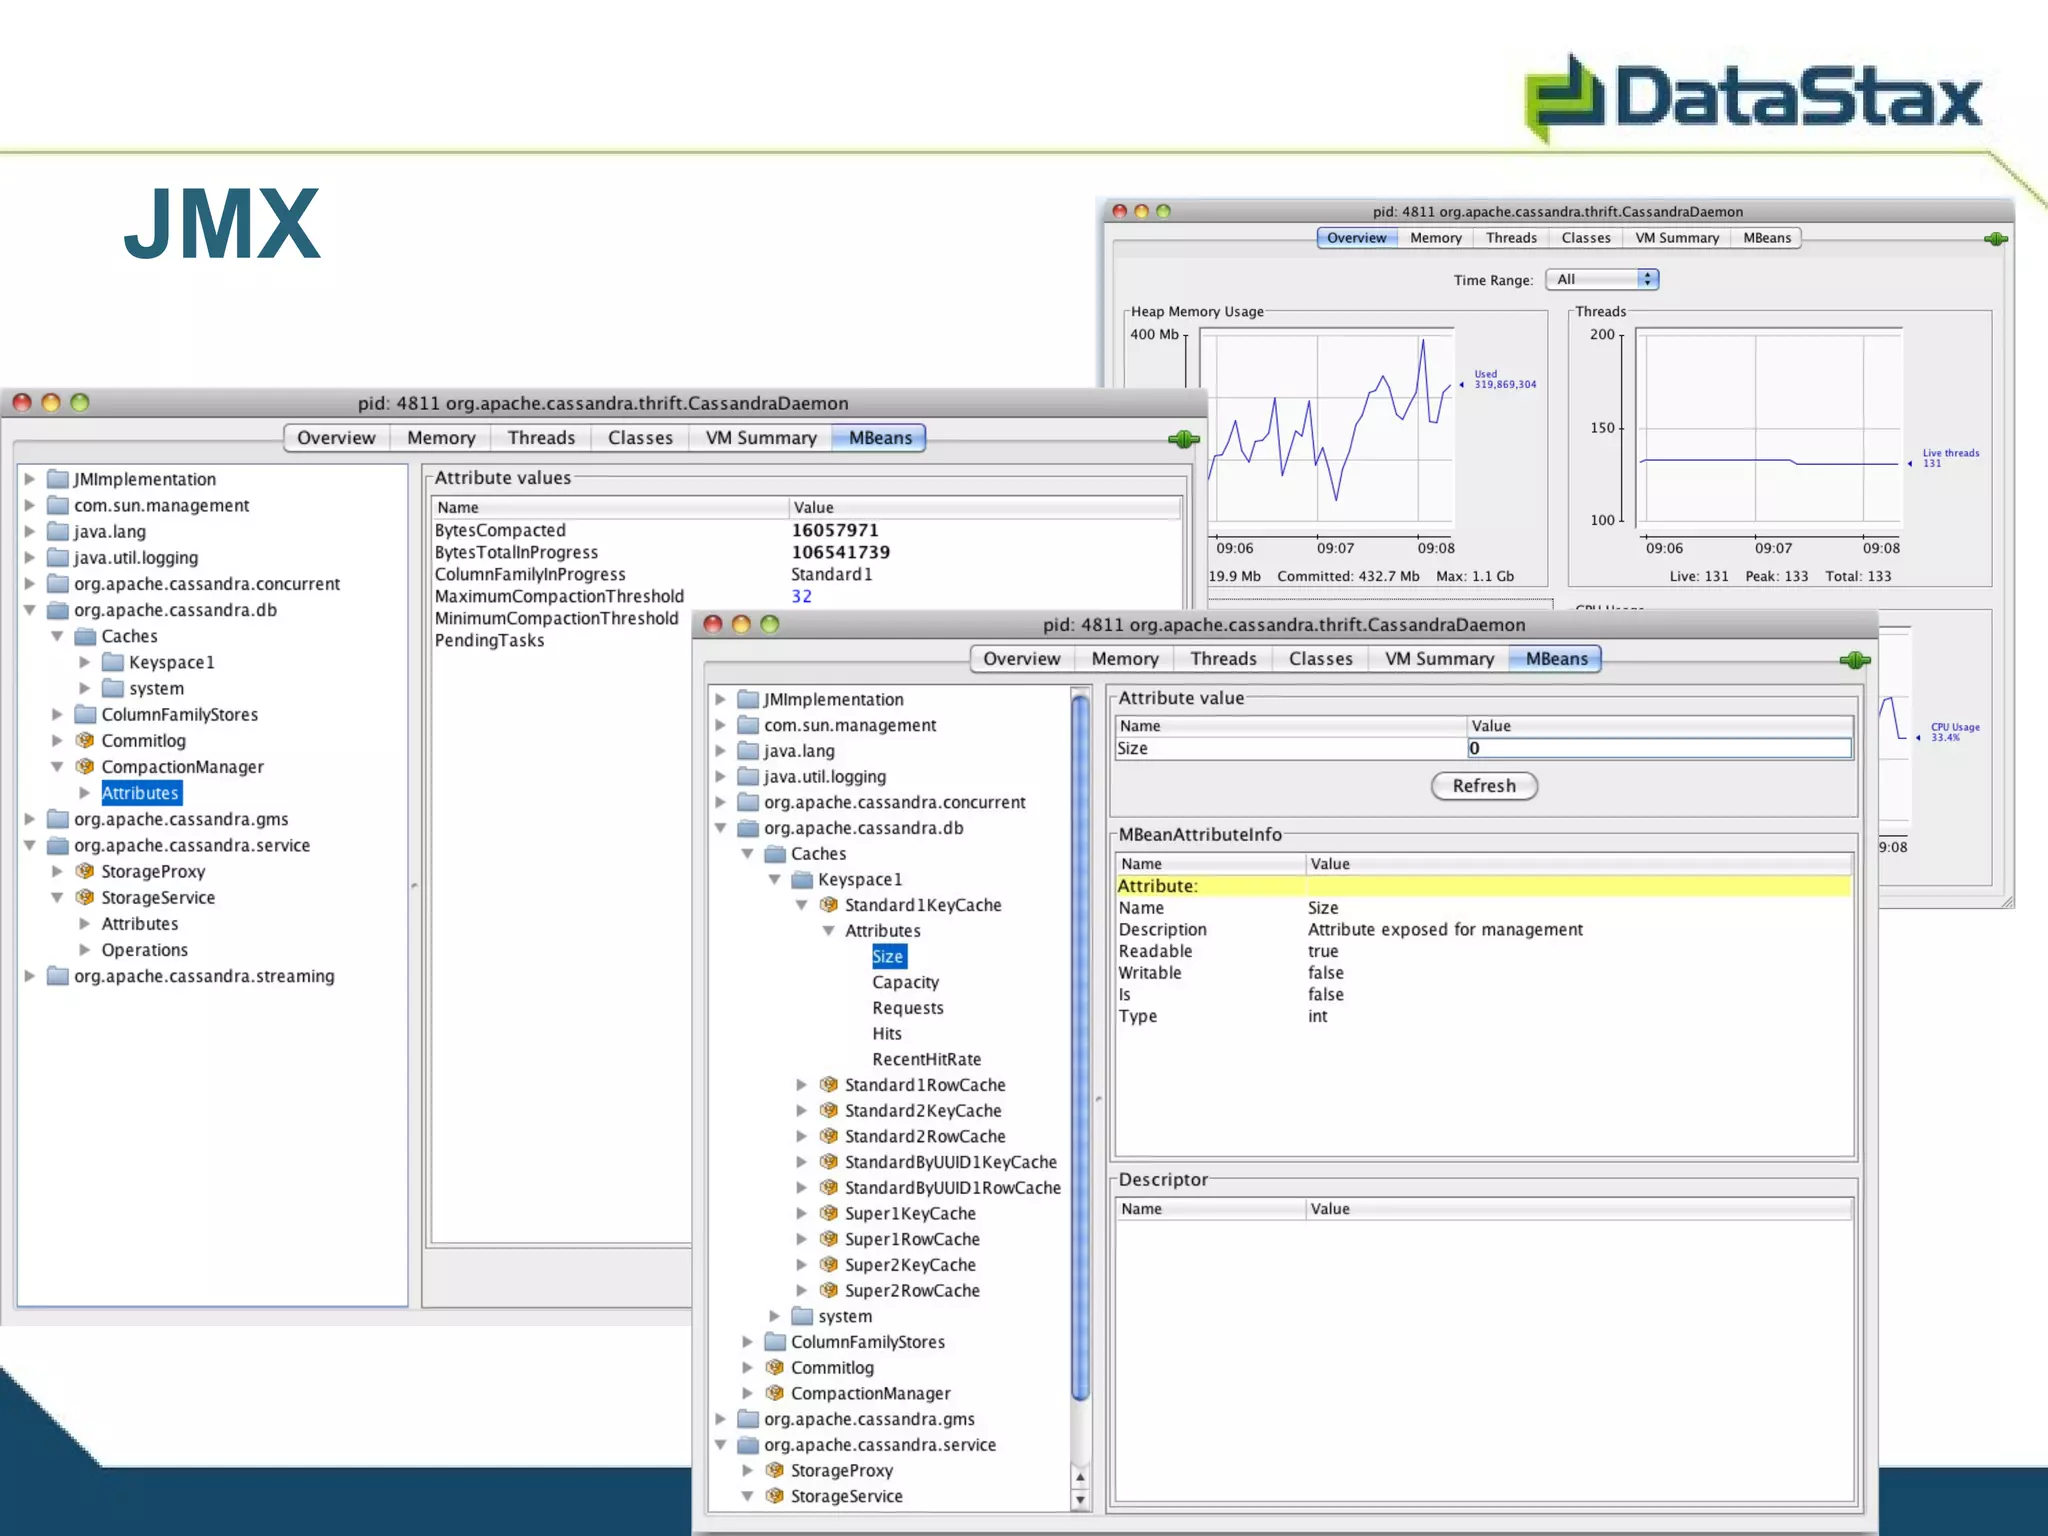Image resolution: width=2048 pixels, height=1536 pixels.
Task: Expand the Standard1RowCache tree node
Action: coord(801,1085)
